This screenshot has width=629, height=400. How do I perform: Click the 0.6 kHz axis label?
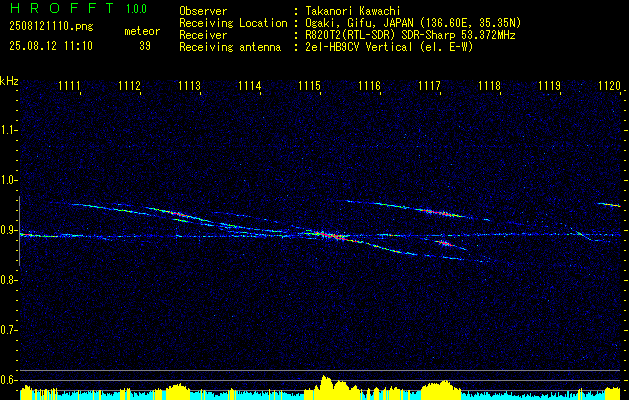(x=8, y=380)
